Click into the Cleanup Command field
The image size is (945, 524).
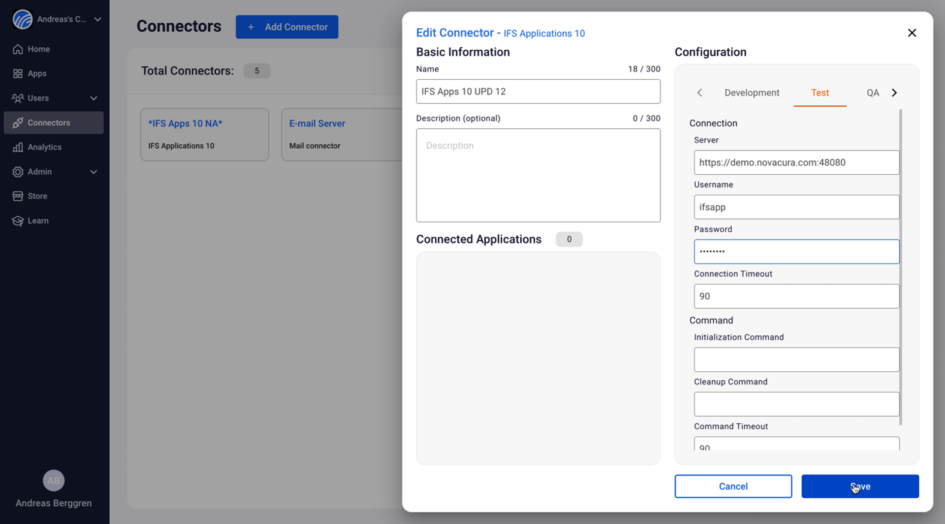click(x=796, y=404)
